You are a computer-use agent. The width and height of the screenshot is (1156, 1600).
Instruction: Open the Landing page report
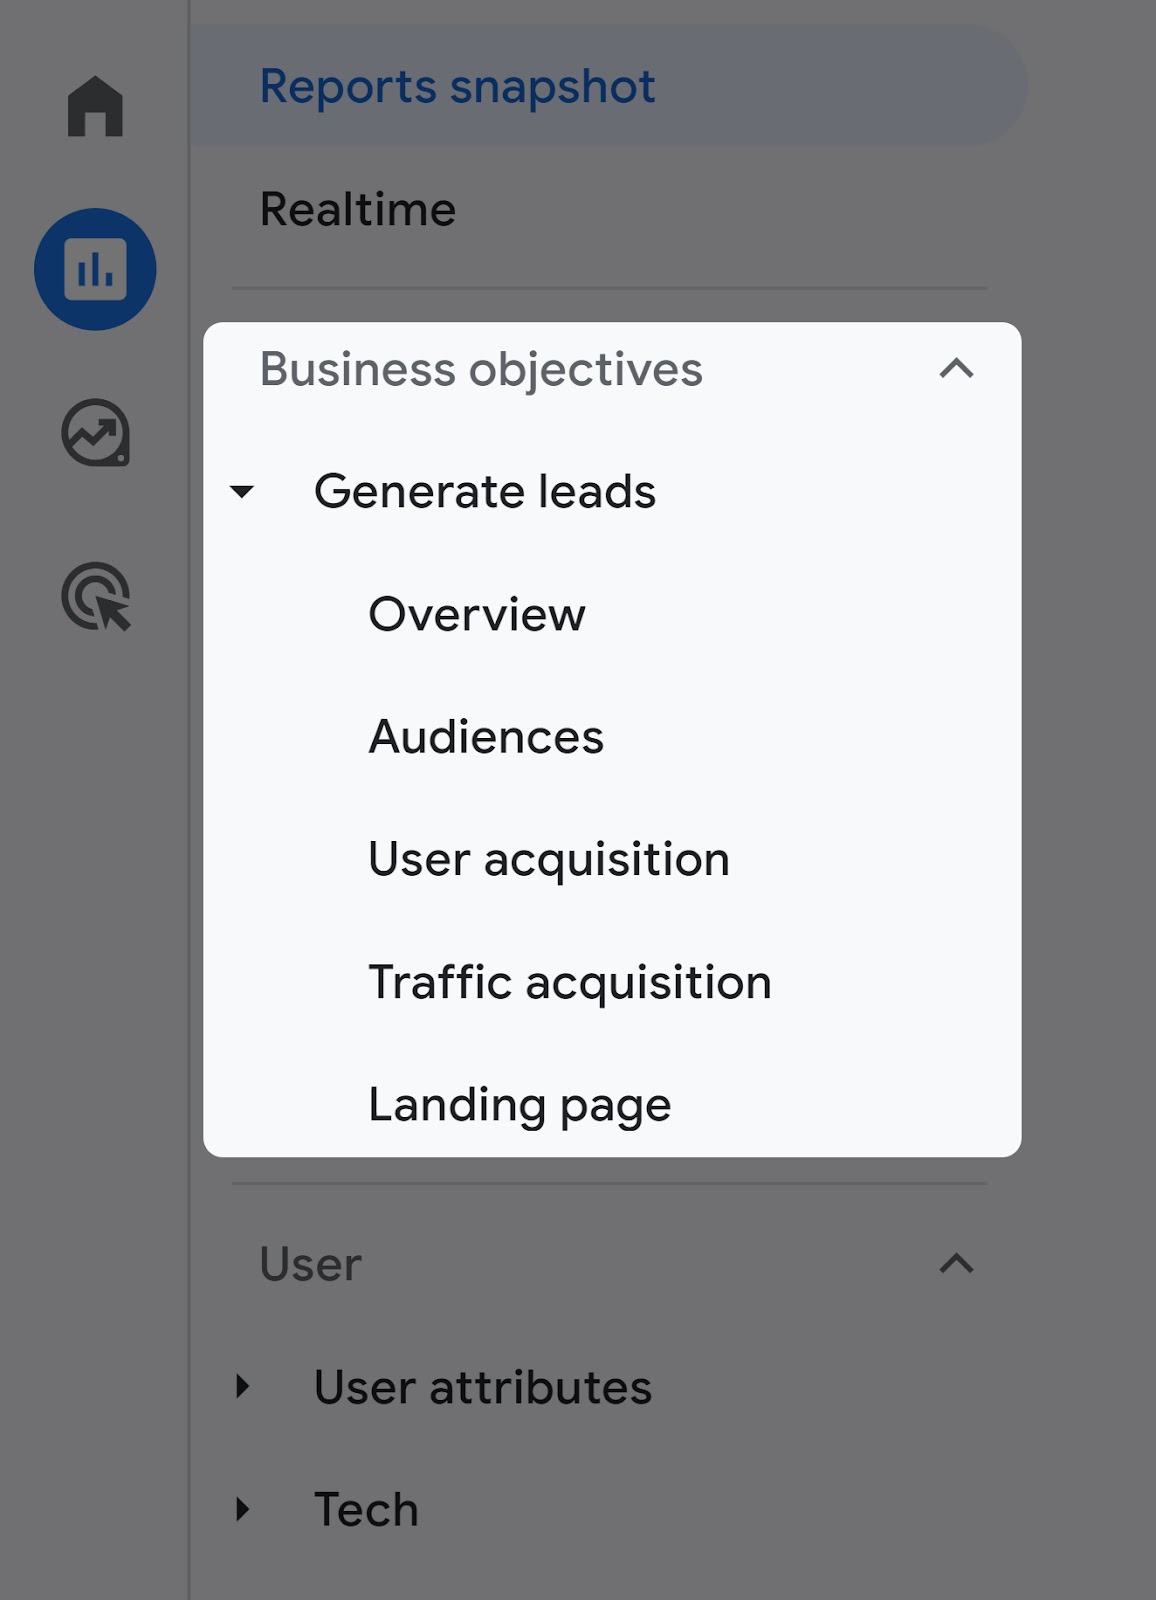[520, 1106]
